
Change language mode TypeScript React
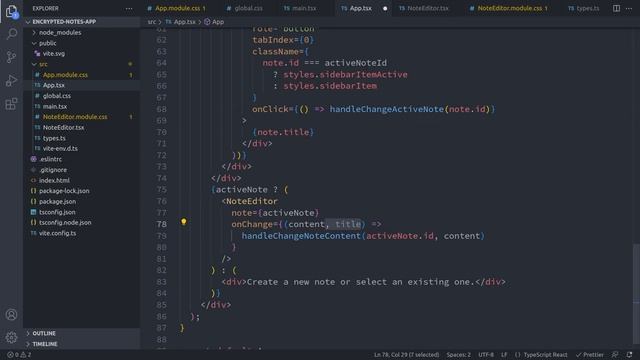point(541,355)
